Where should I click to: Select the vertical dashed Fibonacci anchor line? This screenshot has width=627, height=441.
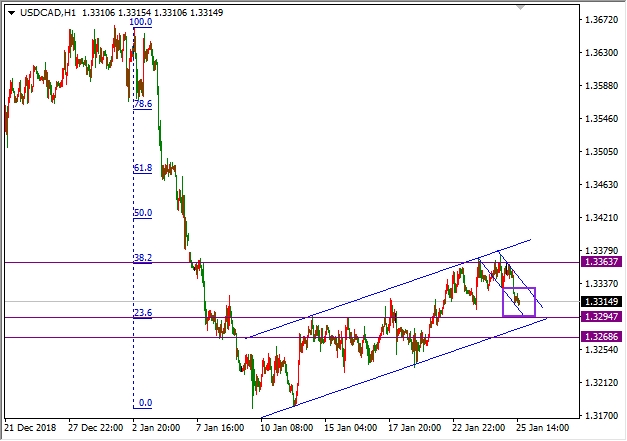[134, 250]
